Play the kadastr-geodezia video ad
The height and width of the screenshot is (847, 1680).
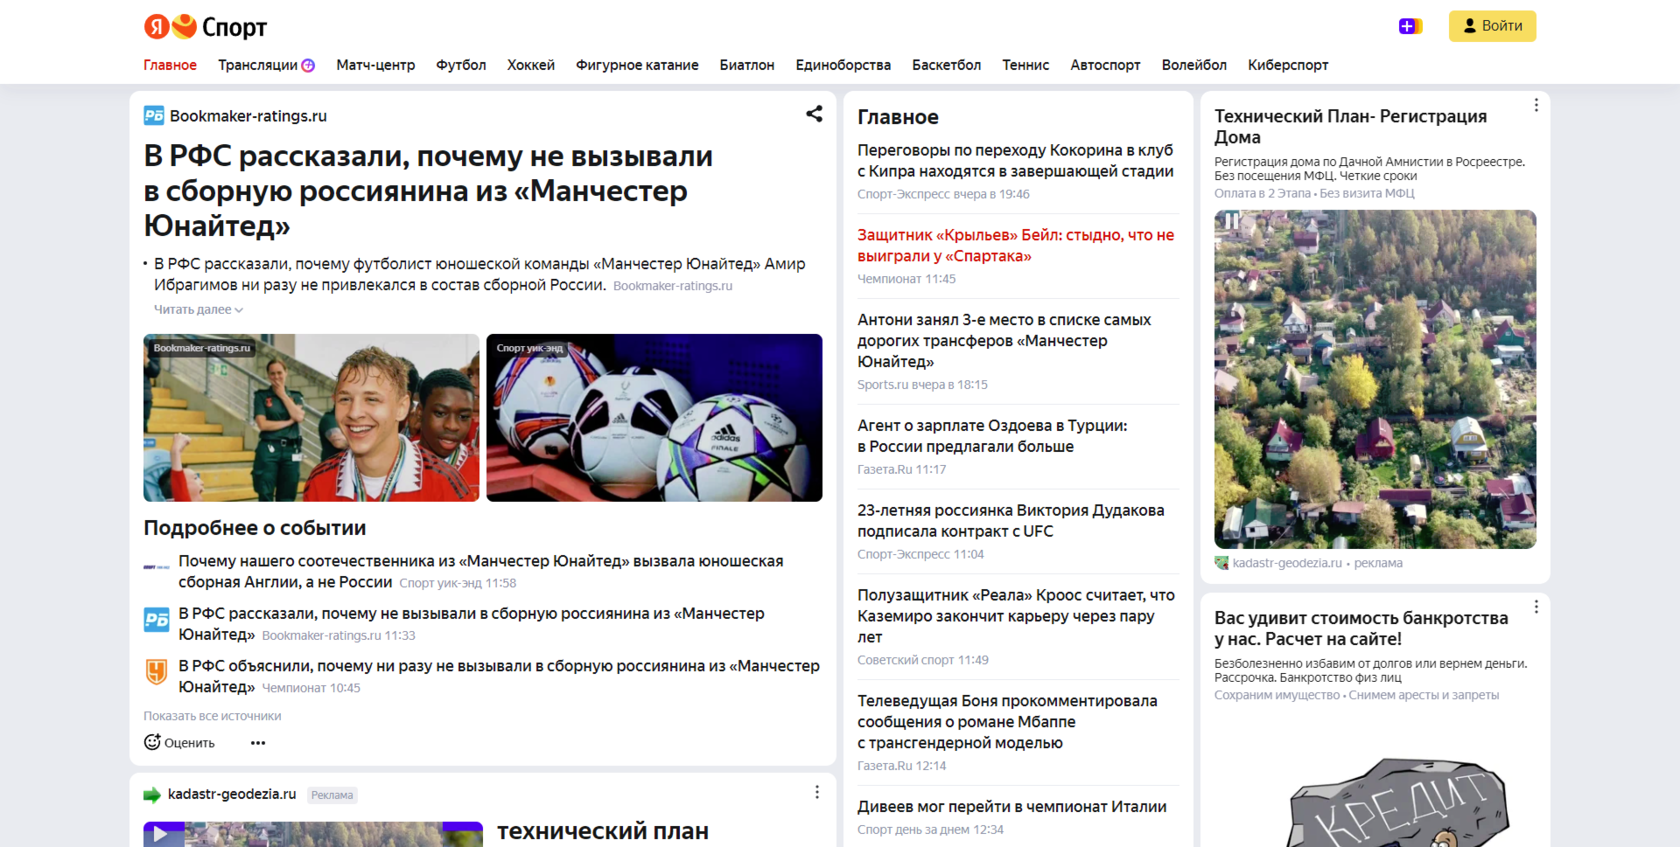click(x=160, y=834)
